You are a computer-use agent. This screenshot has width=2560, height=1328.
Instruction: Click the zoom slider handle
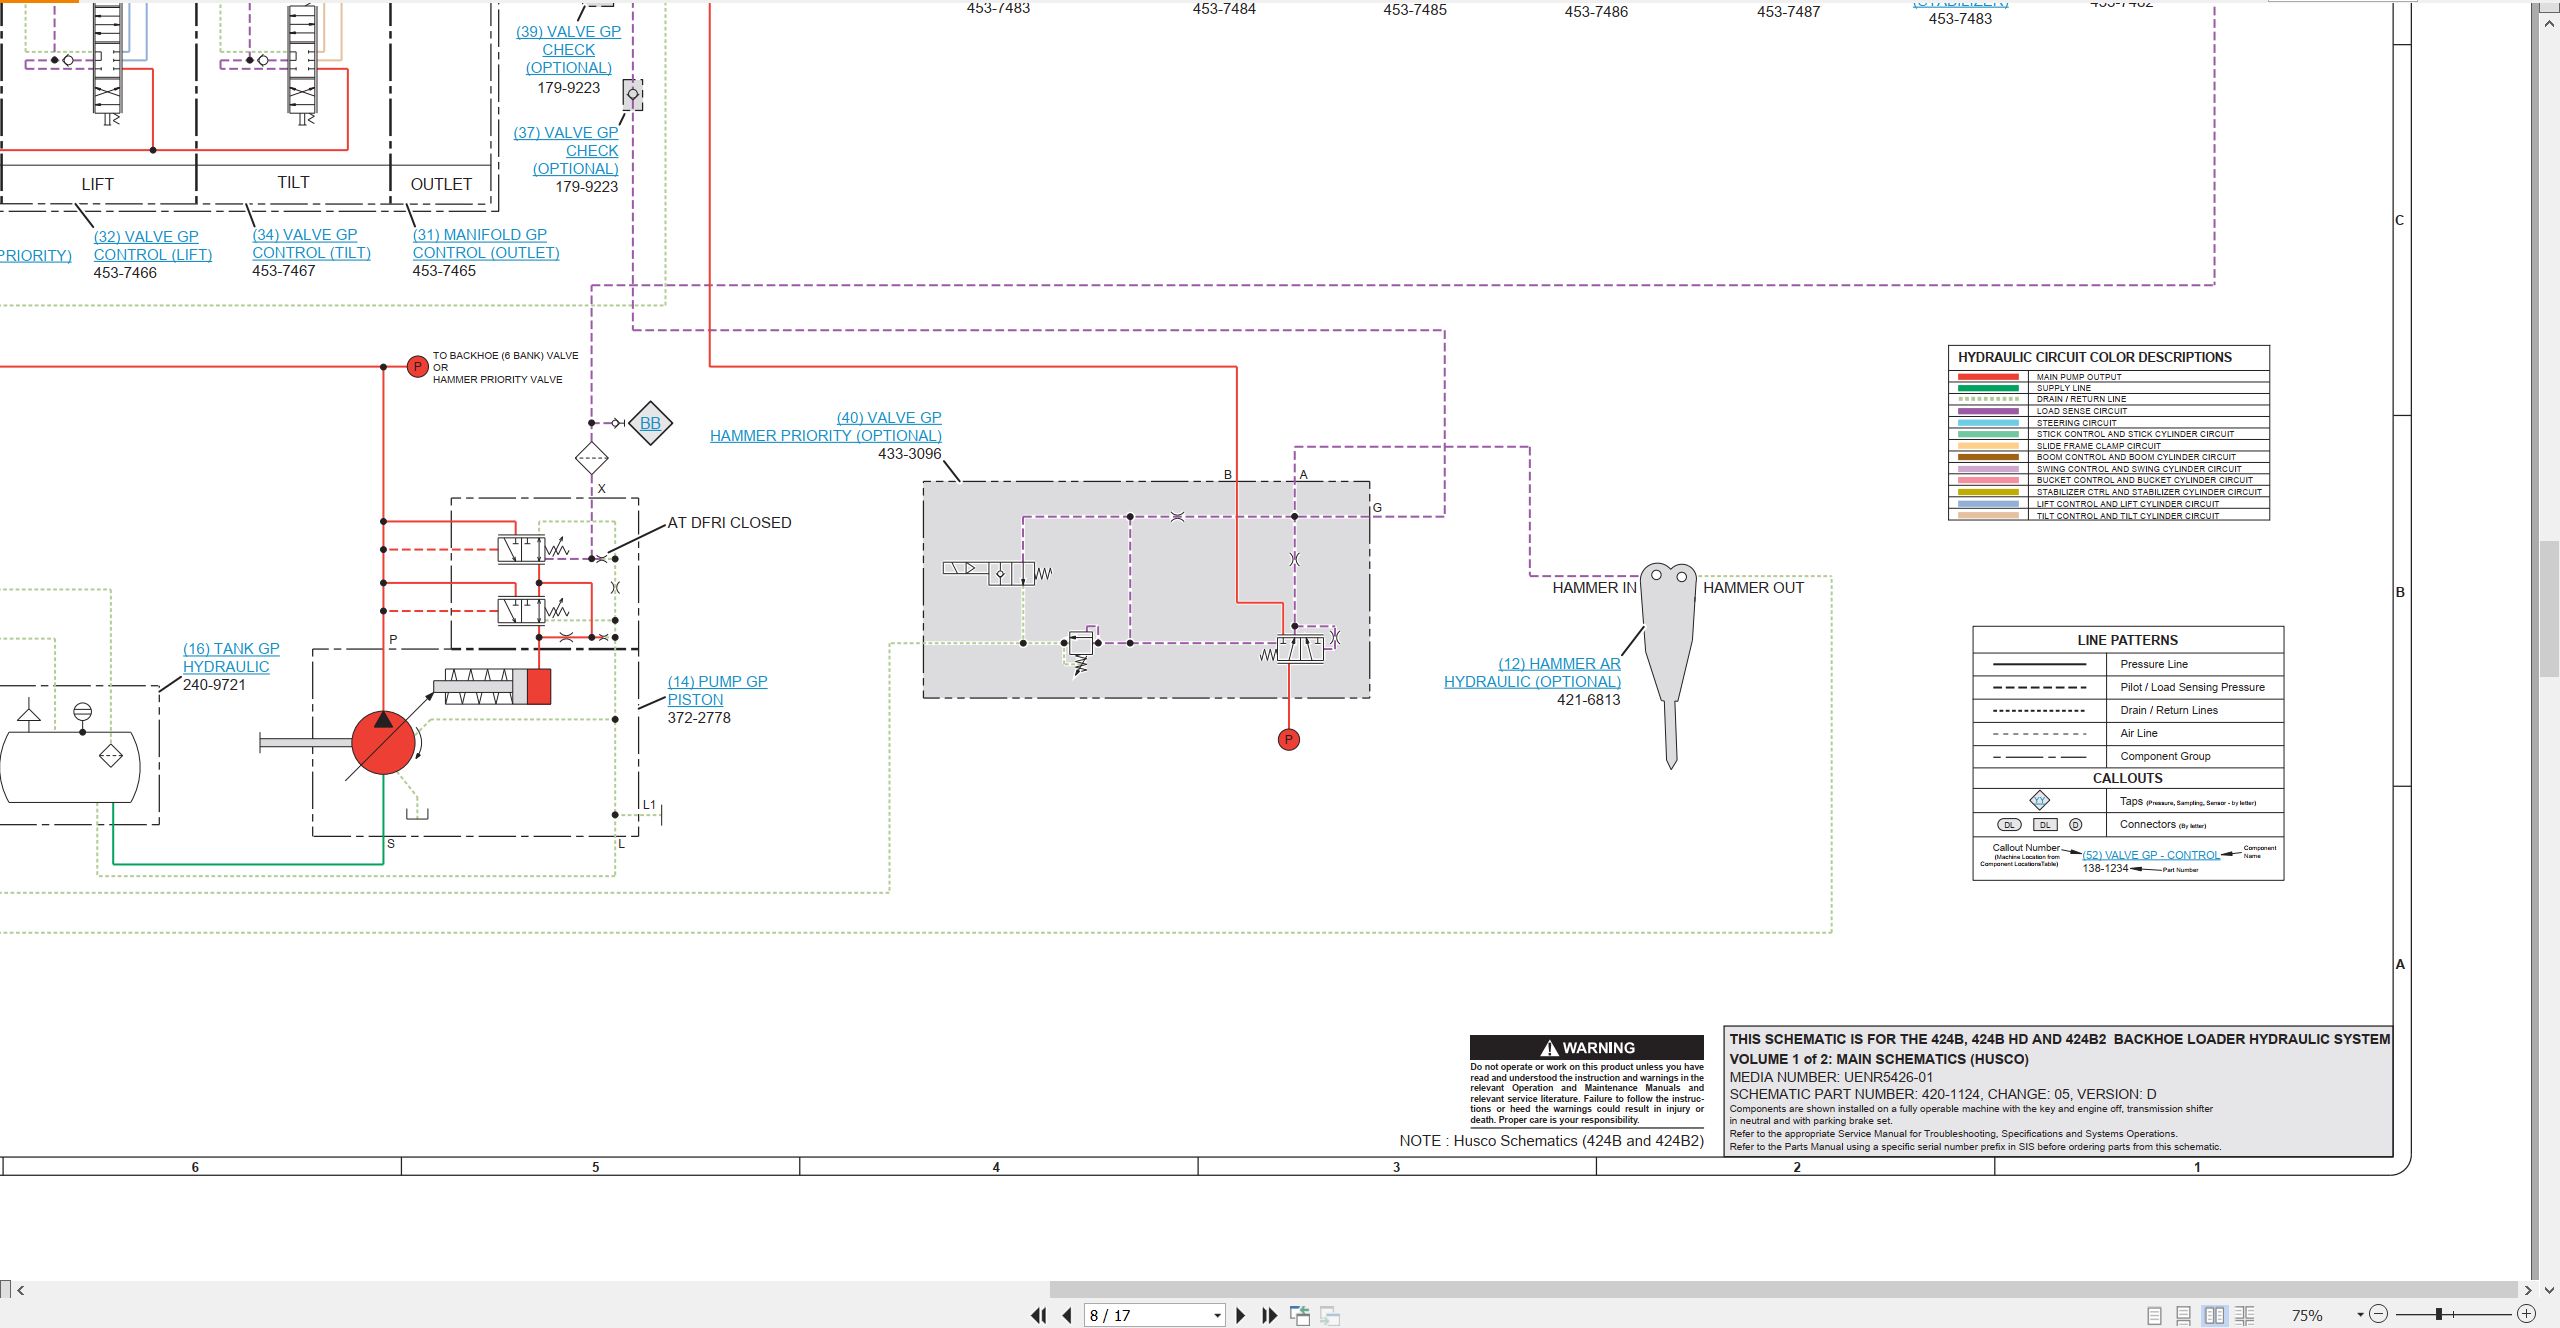click(x=2439, y=1314)
